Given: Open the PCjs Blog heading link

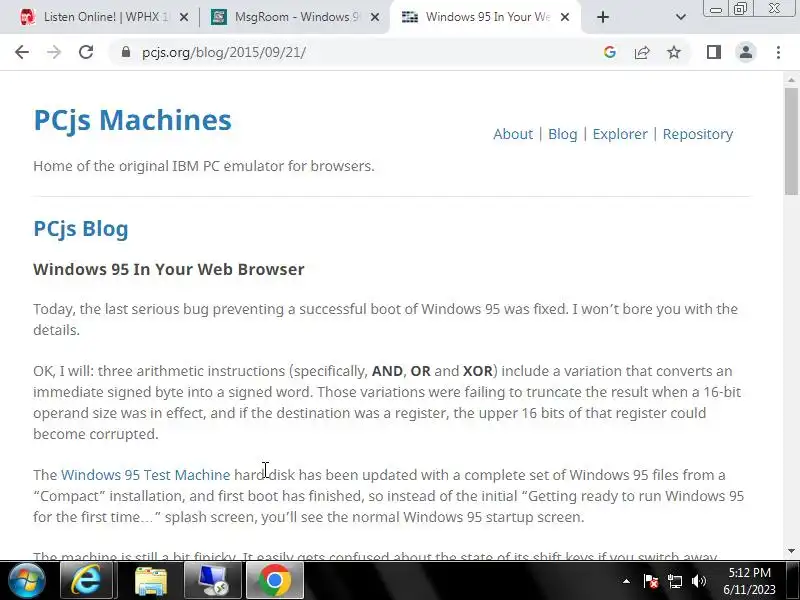Looking at the screenshot, I should click(81, 229).
